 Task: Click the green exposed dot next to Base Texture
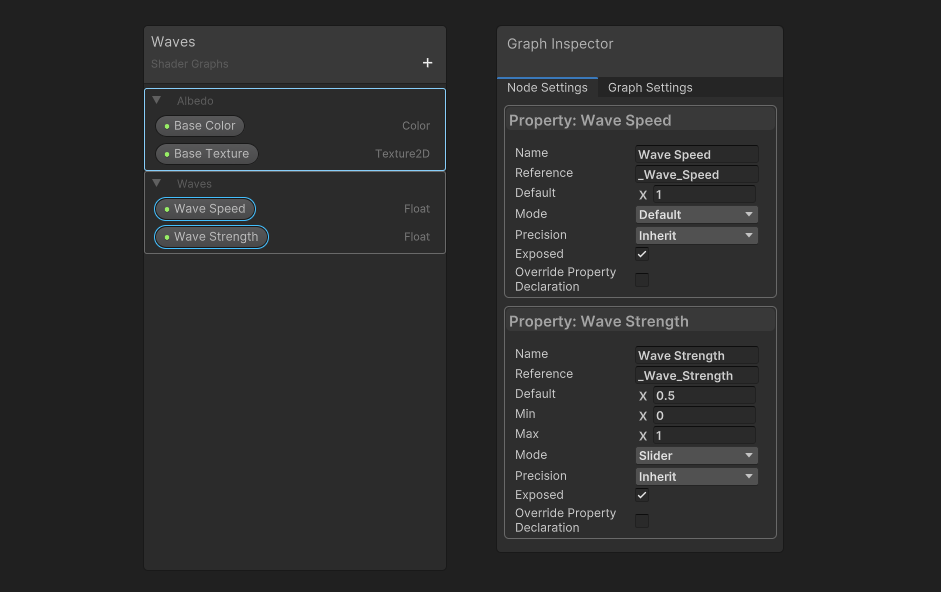pyautogui.click(x=166, y=154)
